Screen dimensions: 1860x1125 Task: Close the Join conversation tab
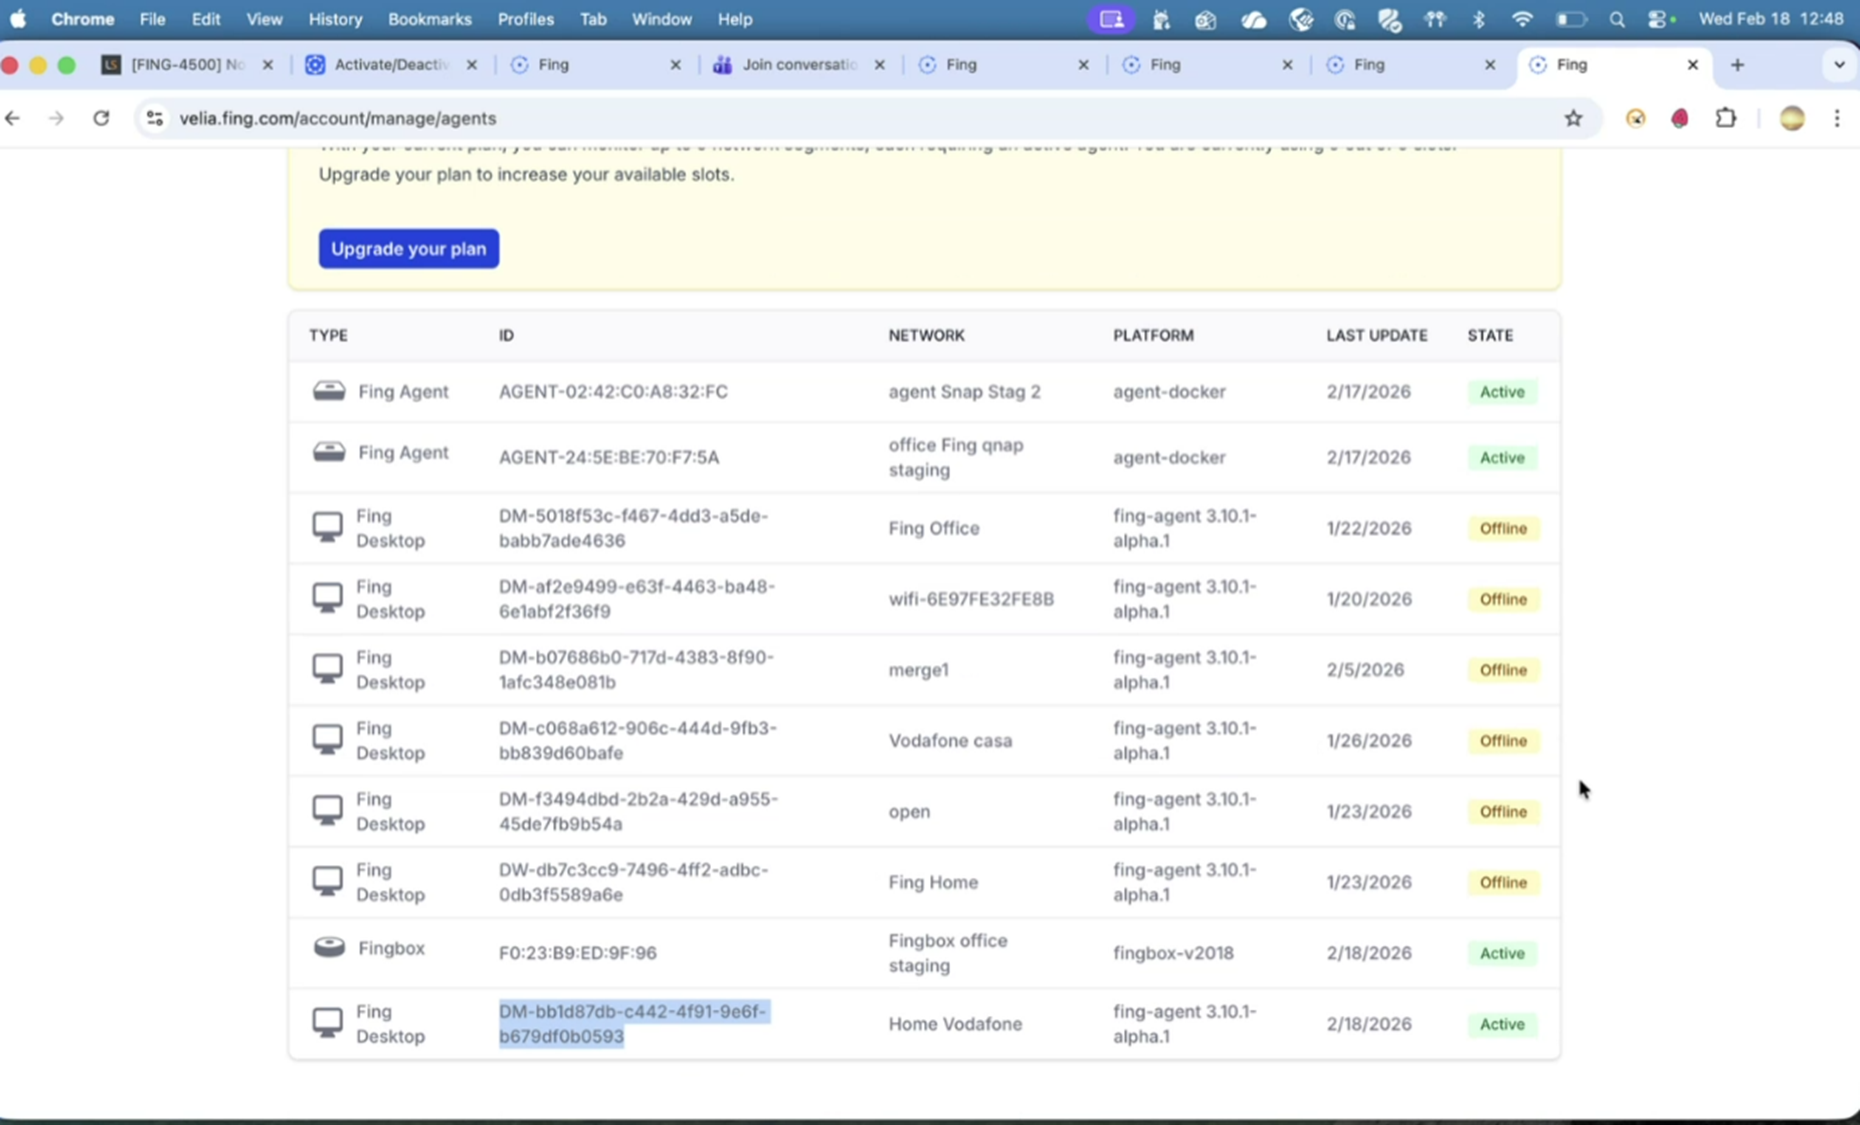pyautogui.click(x=879, y=64)
